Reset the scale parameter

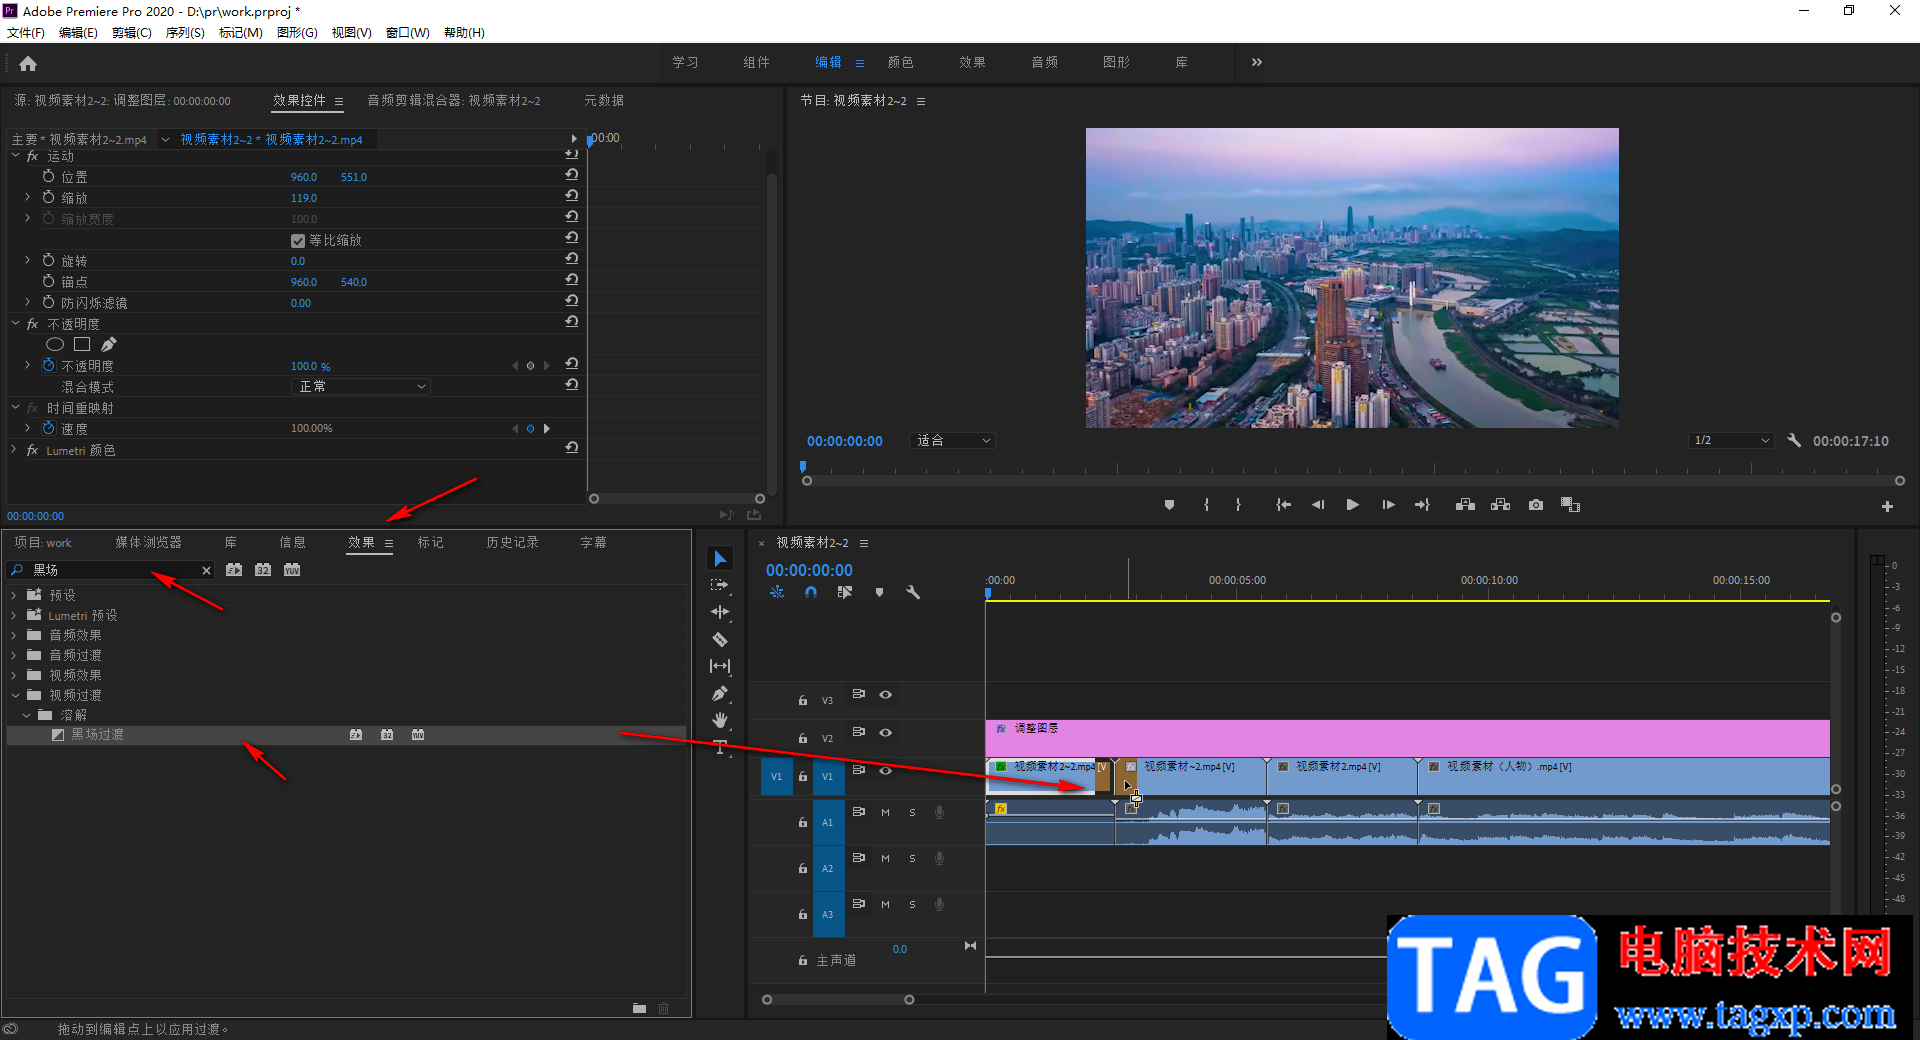(571, 195)
